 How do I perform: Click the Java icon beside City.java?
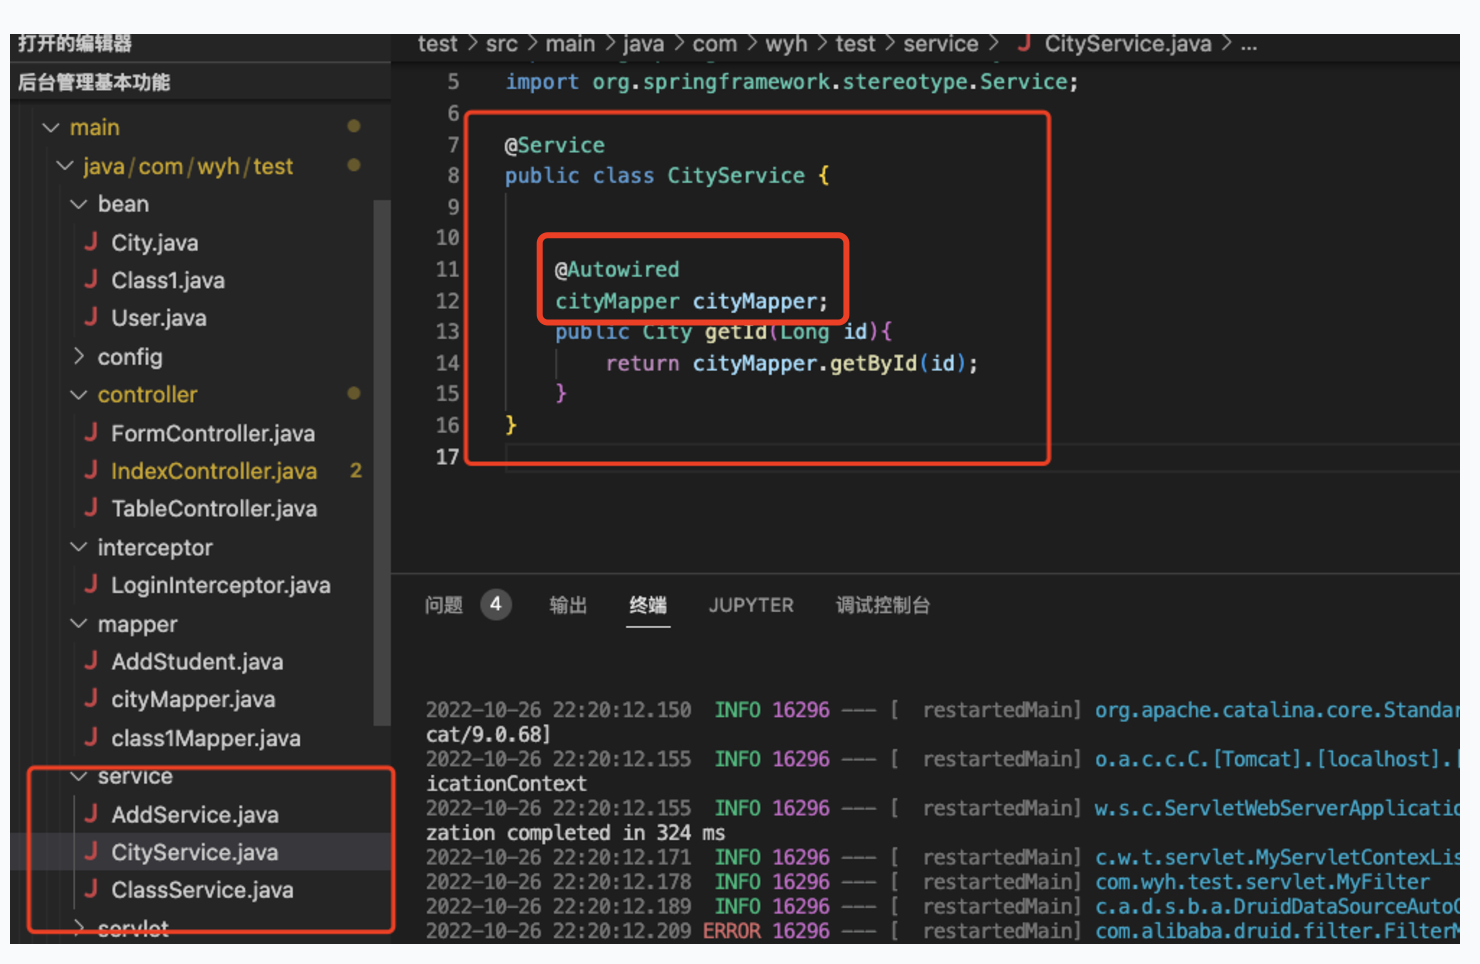point(91,242)
